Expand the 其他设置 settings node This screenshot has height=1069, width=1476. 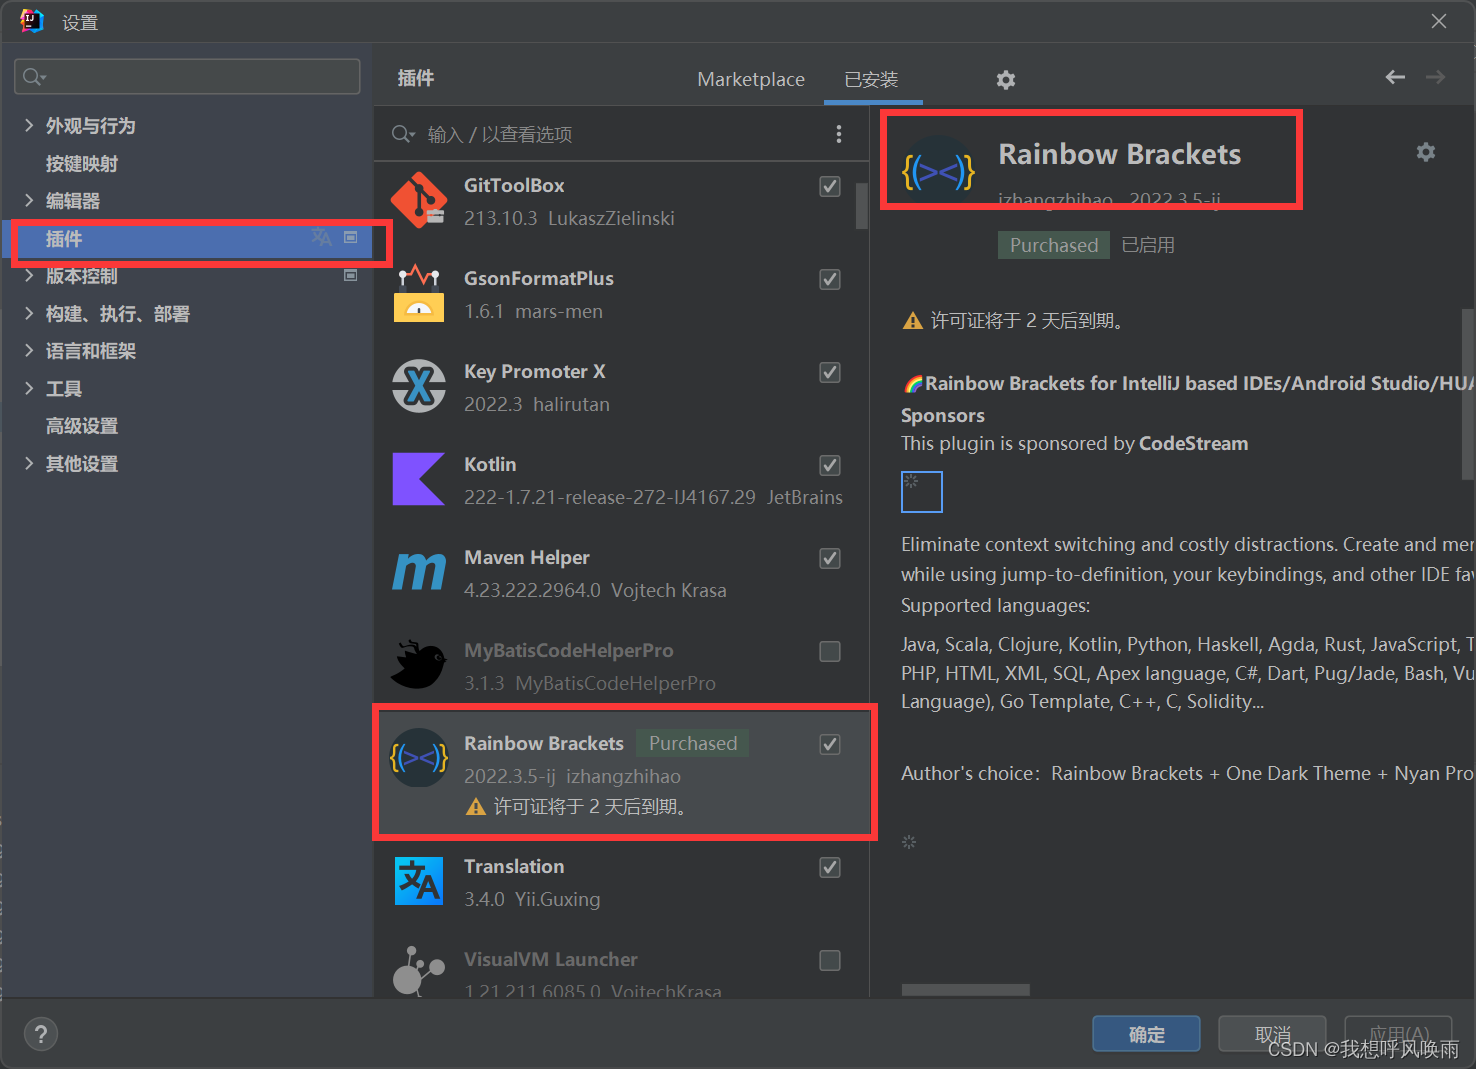29,463
